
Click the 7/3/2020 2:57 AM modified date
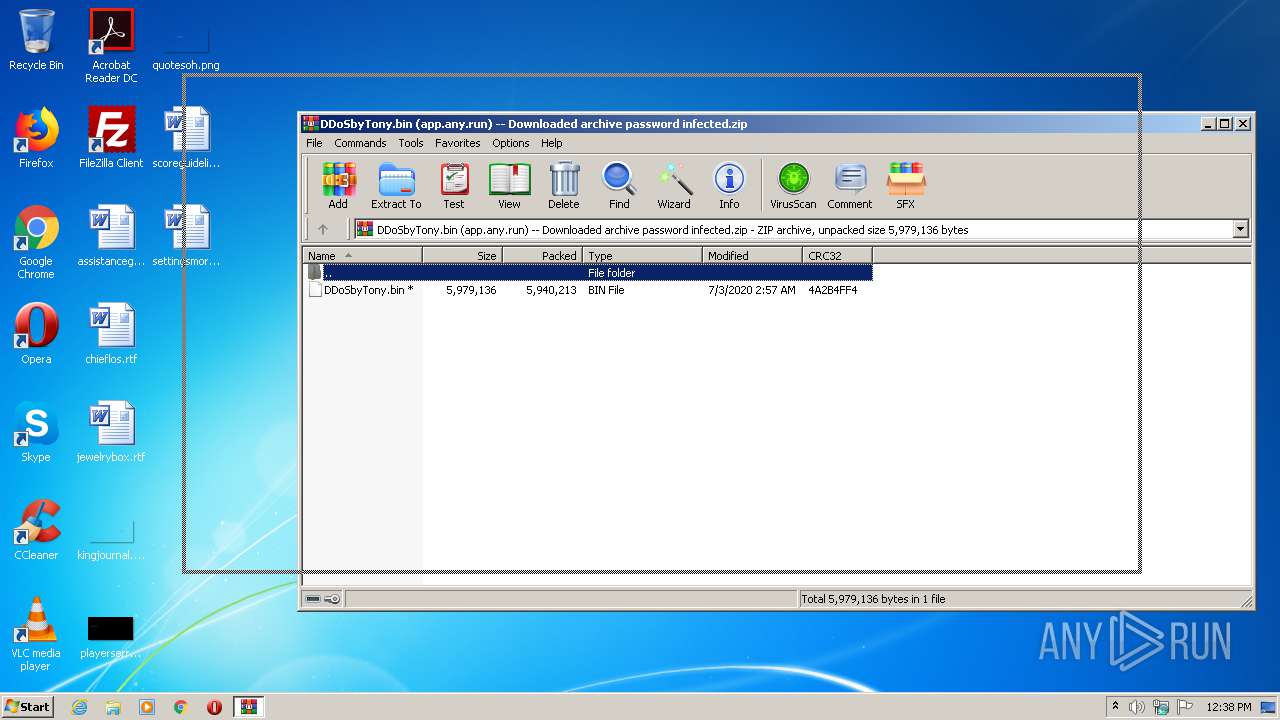click(752, 290)
